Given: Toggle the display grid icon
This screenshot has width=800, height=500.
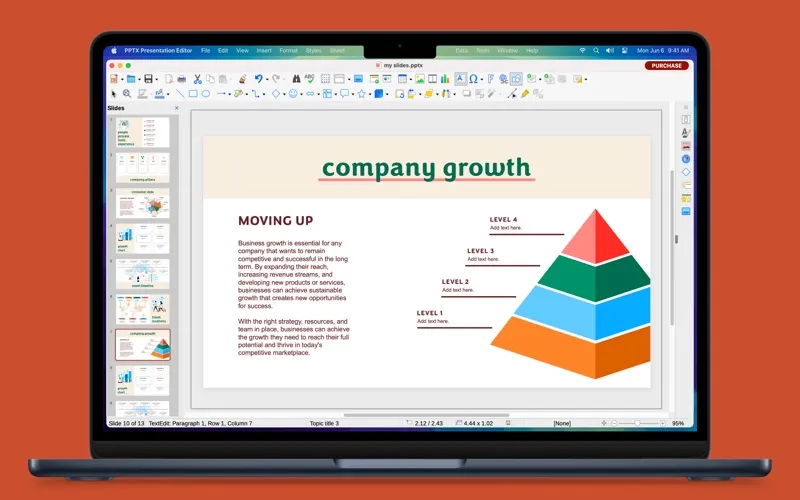Looking at the screenshot, I should click(326, 79).
